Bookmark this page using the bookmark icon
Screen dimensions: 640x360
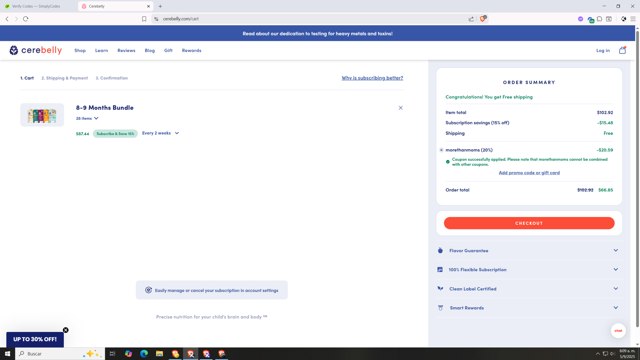pos(144,19)
